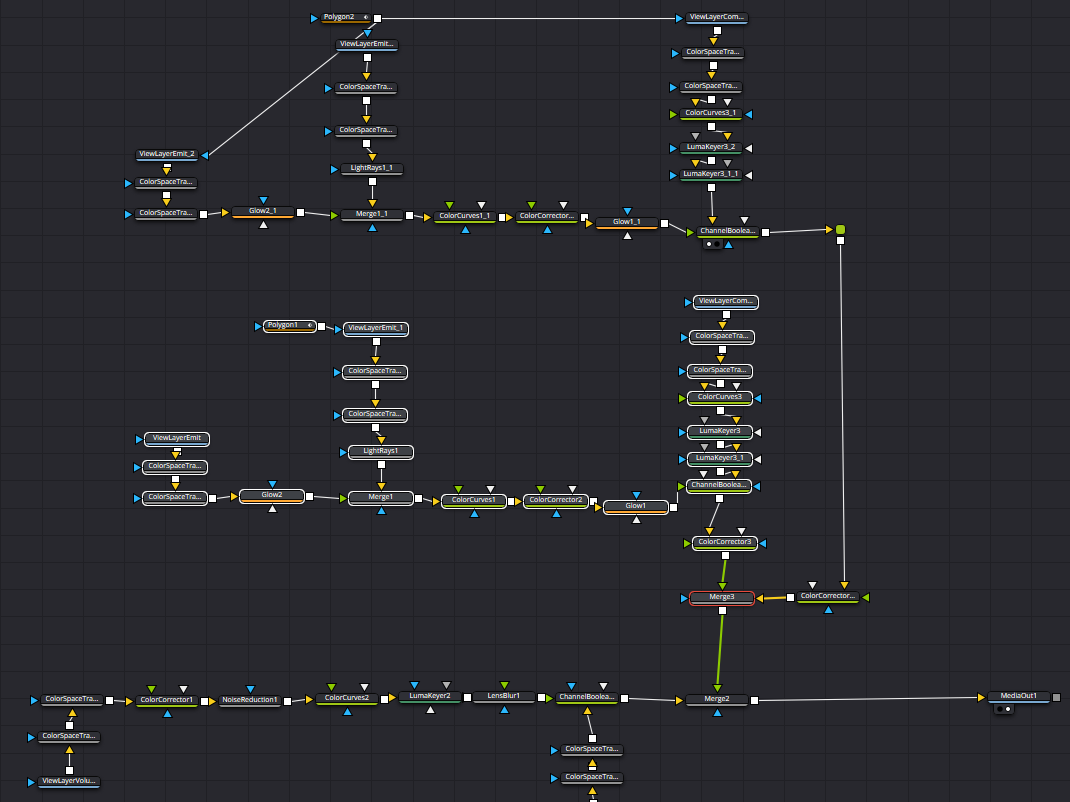This screenshot has height=802, width=1070.
Task: Select the LumaKeyer3_1_1 node
Action: (x=710, y=175)
